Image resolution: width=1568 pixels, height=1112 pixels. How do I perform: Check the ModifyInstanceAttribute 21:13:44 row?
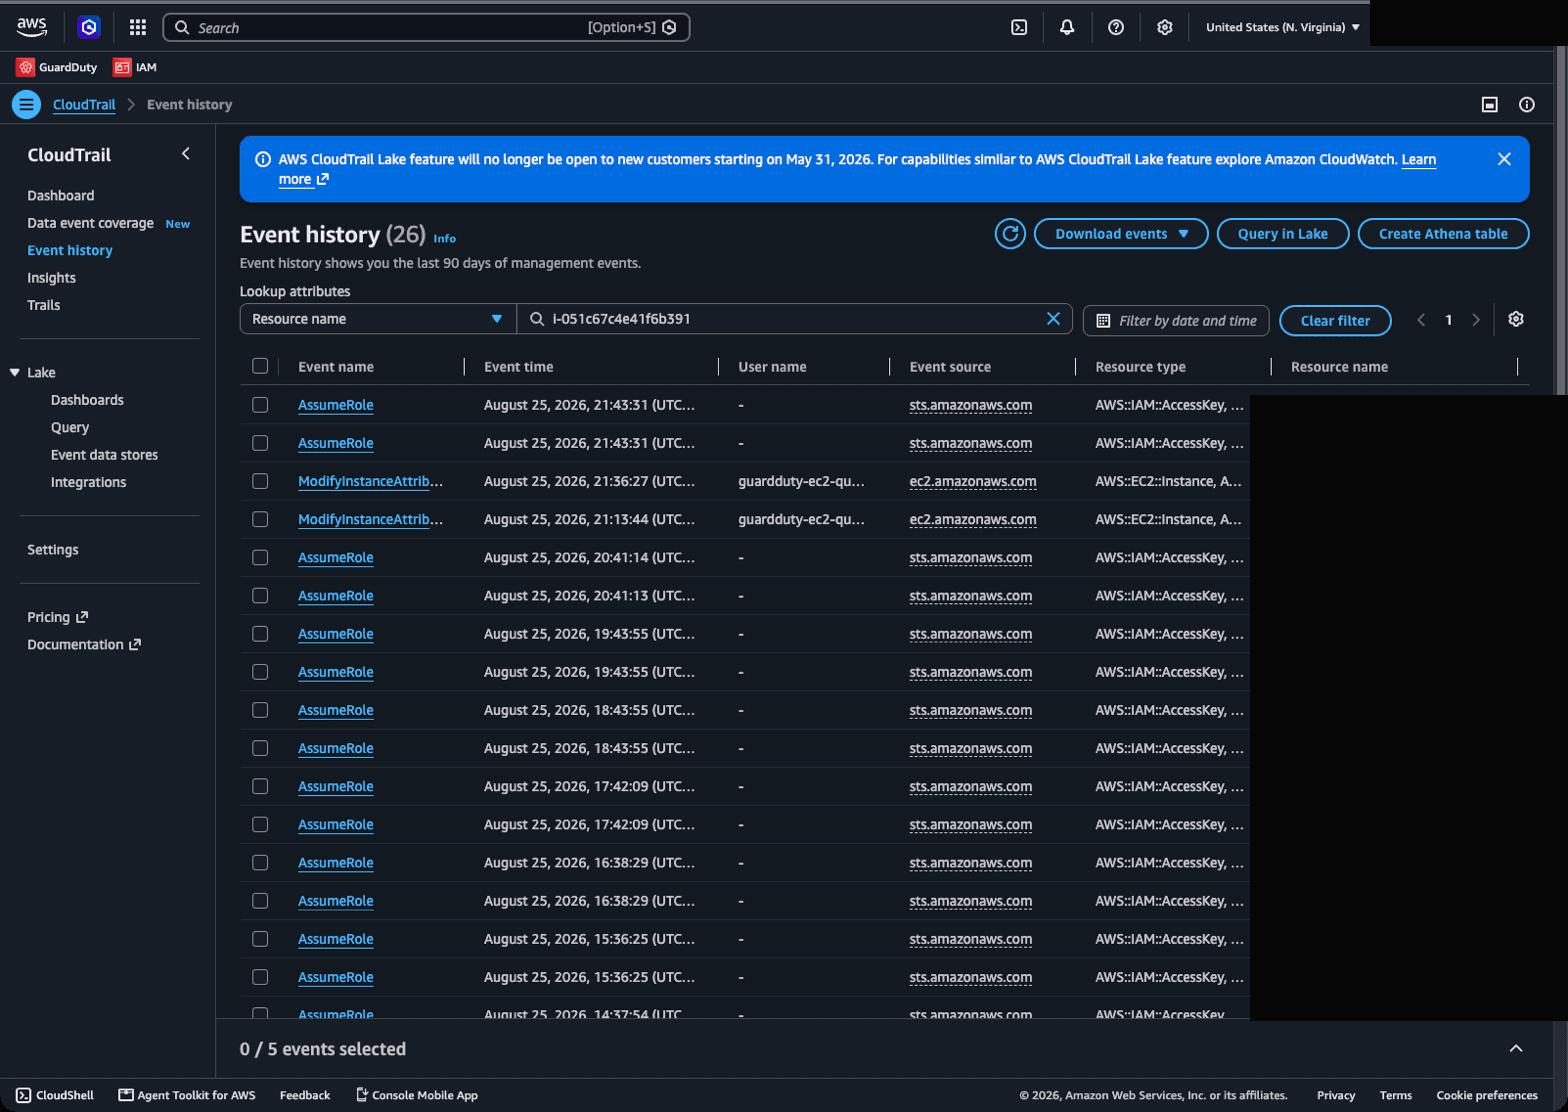tap(260, 519)
